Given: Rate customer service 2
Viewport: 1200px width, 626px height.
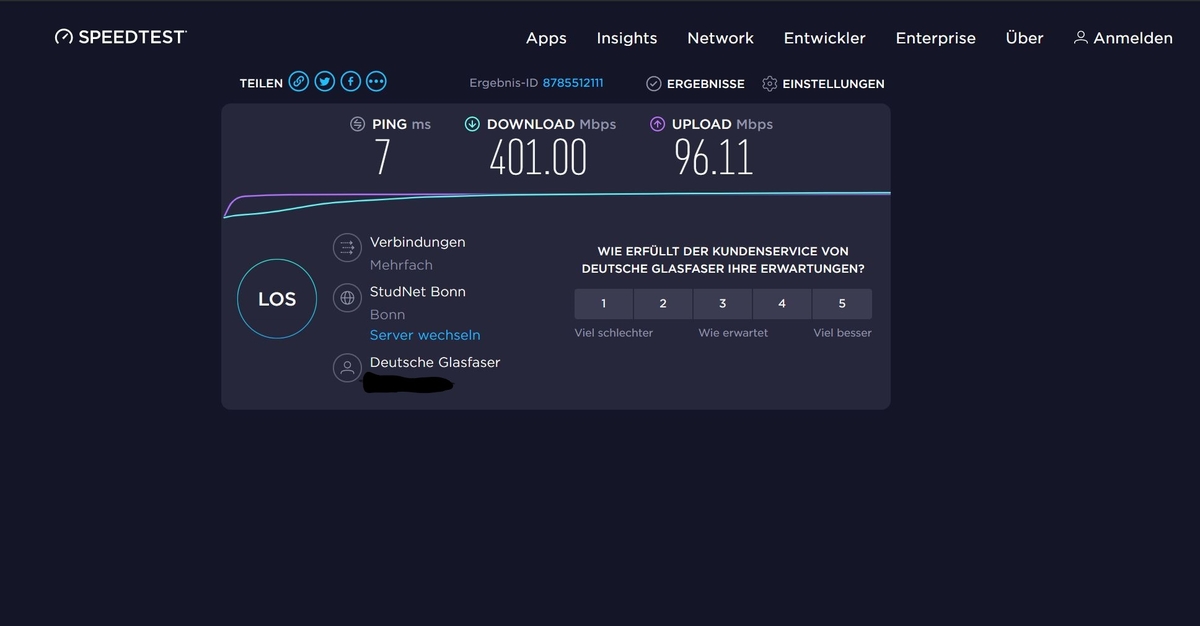Looking at the screenshot, I should 663,303.
